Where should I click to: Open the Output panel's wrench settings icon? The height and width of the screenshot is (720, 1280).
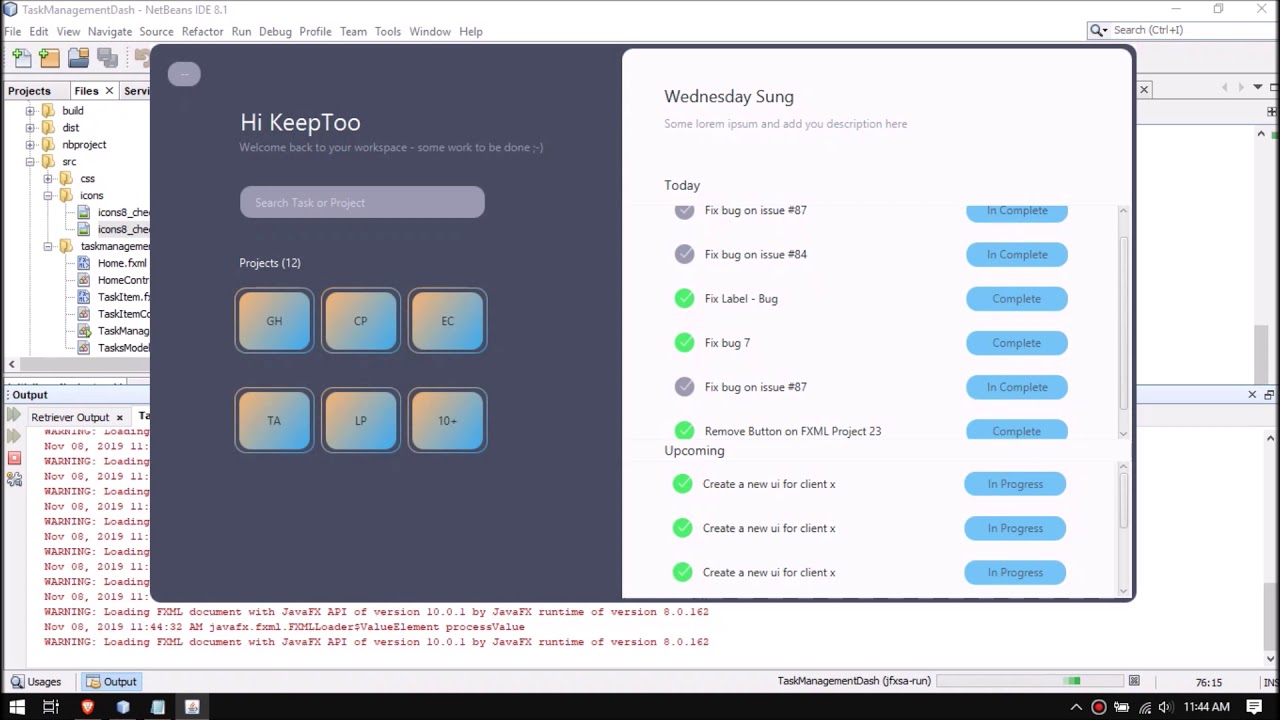click(14, 480)
